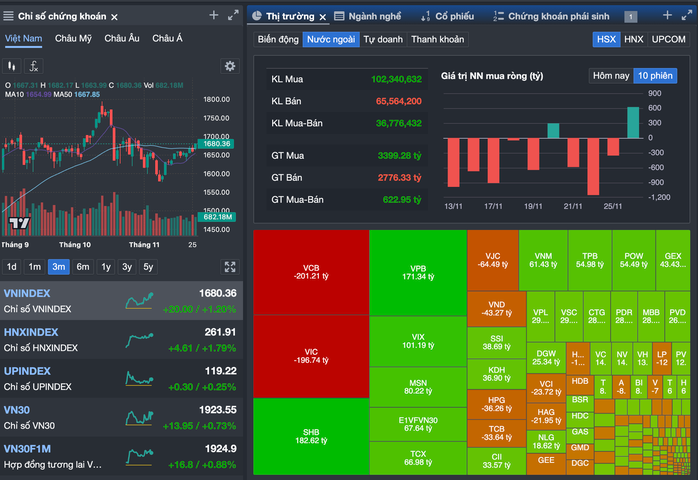Image resolution: width=698 pixels, height=480 pixels.
Task: Select the UPCOM exchange toggle
Action: (668, 39)
